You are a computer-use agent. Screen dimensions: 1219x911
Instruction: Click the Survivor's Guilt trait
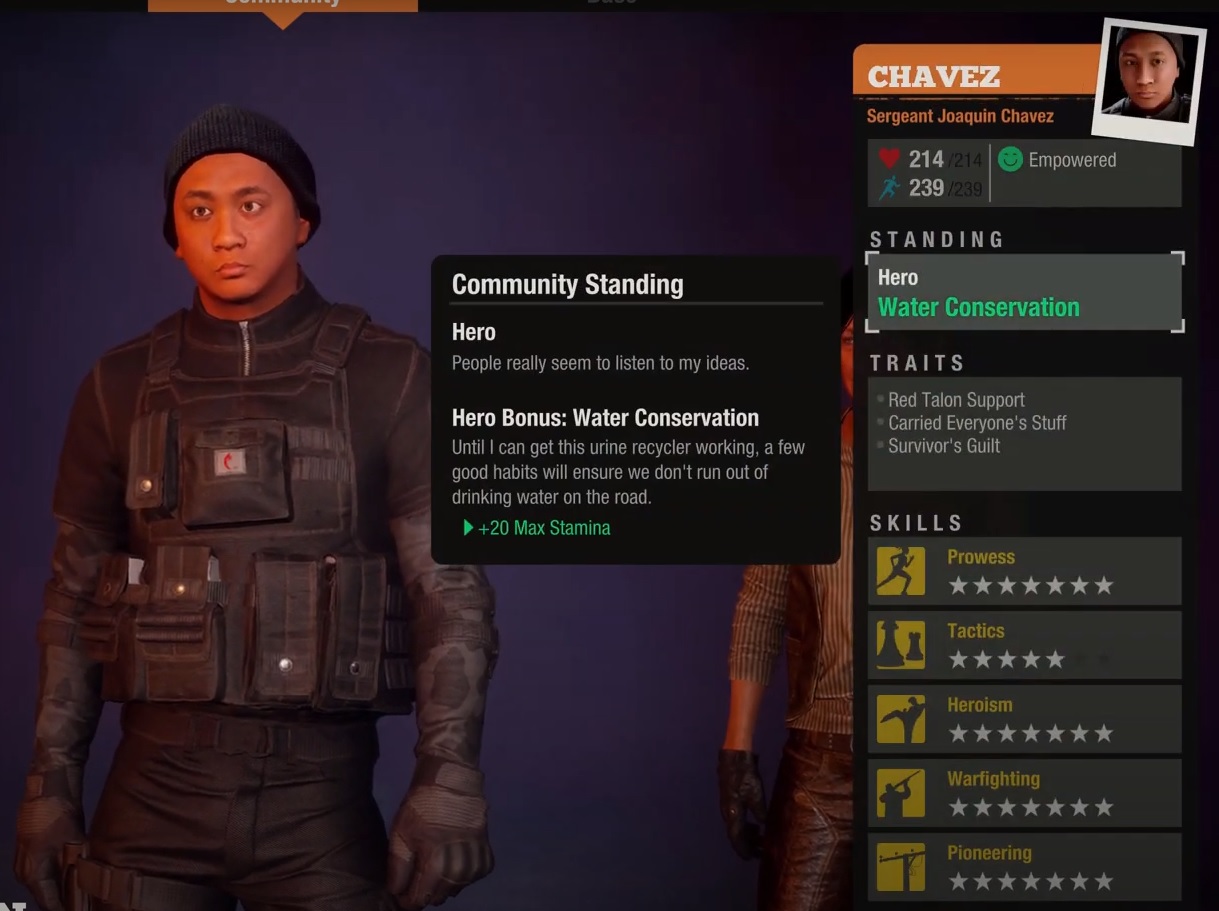point(943,446)
